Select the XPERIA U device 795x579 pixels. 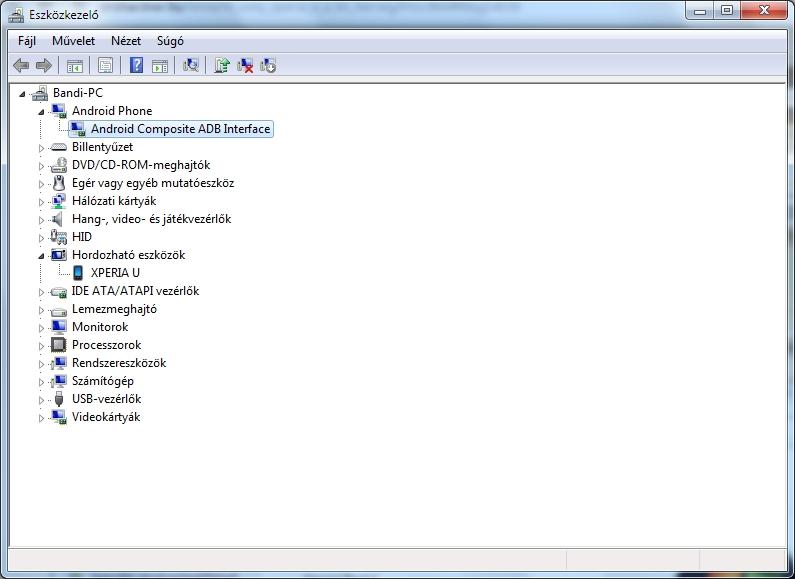pyautogui.click(x=115, y=273)
